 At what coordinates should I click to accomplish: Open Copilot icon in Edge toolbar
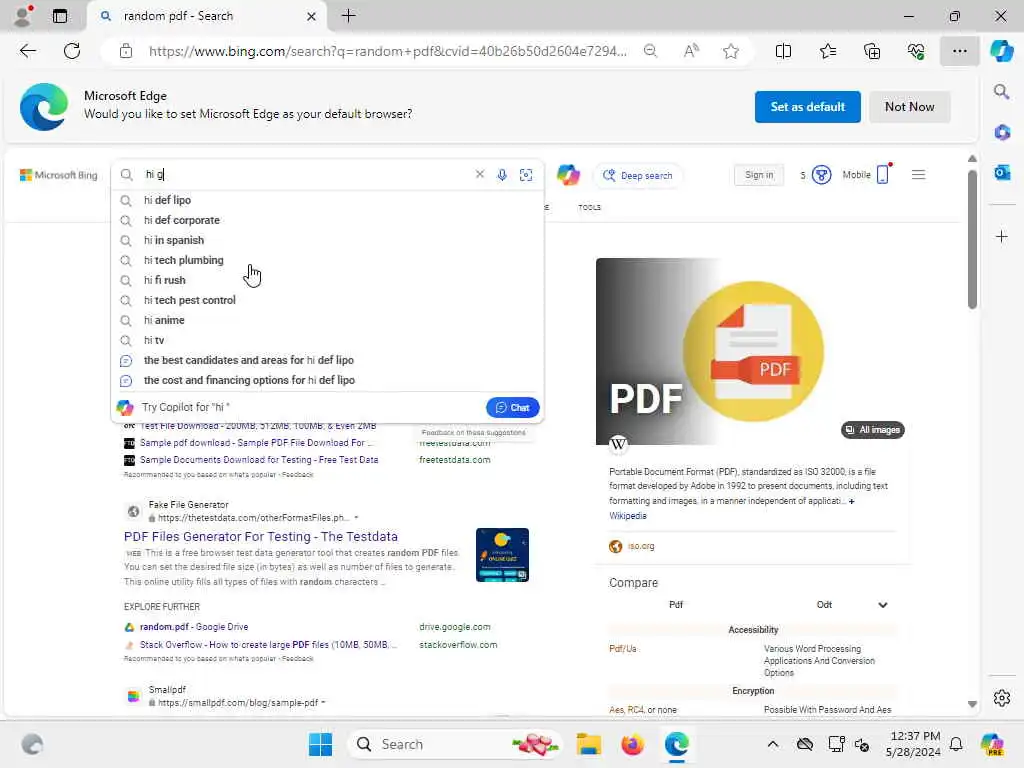(1001, 51)
